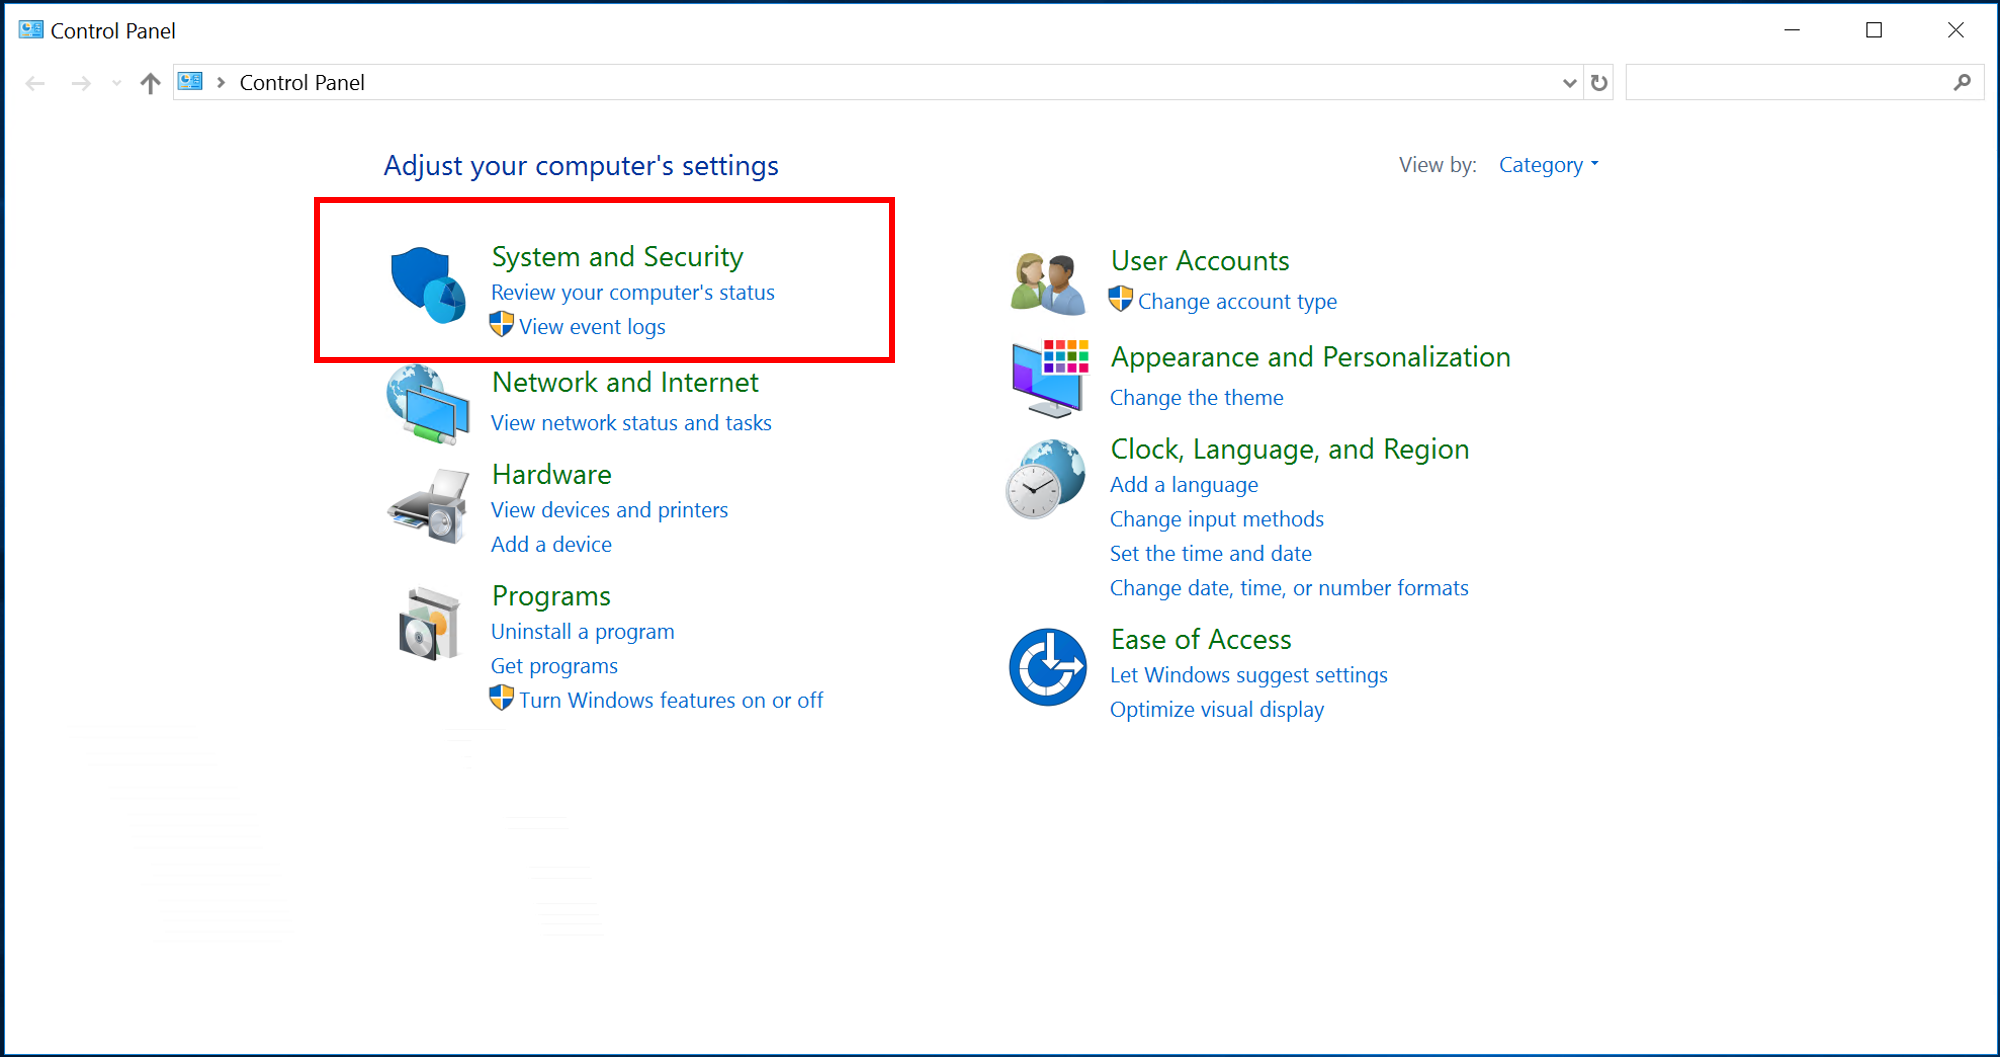The width and height of the screenshot is (2000, 1057).
Task: Expand the recent locations arrow
Action: coord(117,83)
